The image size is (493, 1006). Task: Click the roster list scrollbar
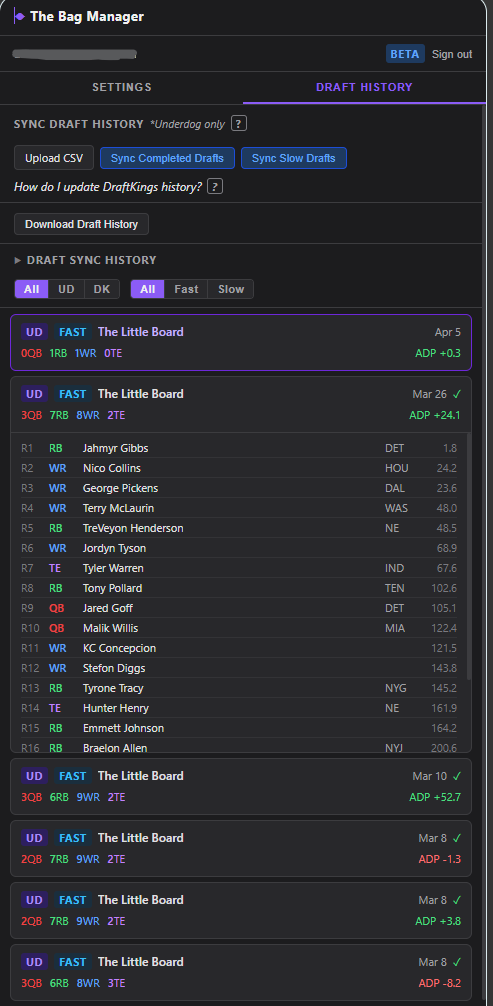click(469, 557)
